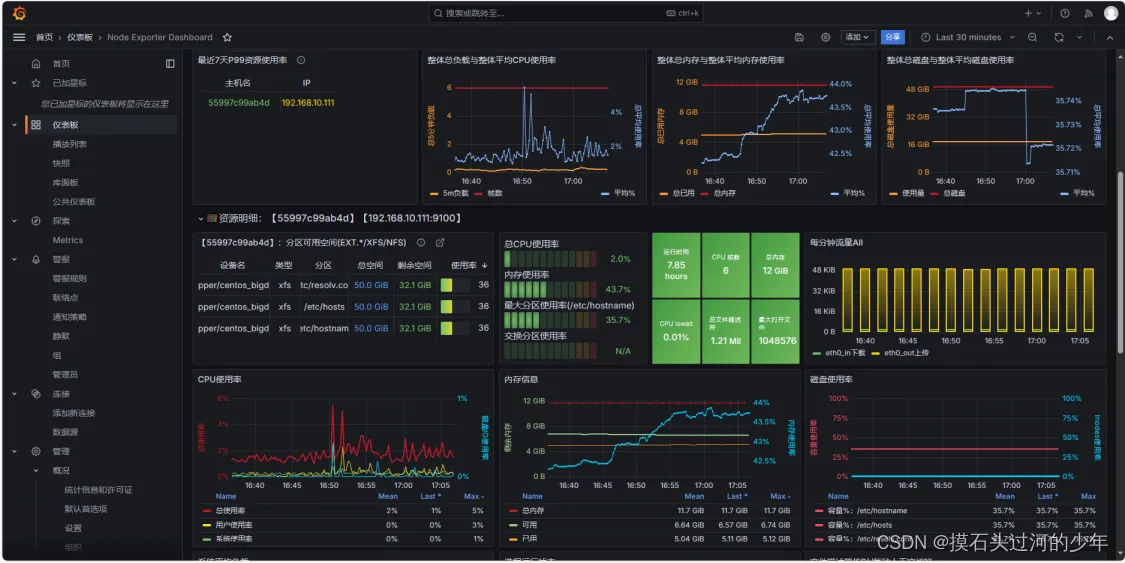The width and height of the screenshot is (1125, 563).
Task: Collapse the 概况 subsection chevron
Action: tap(36, 470)
